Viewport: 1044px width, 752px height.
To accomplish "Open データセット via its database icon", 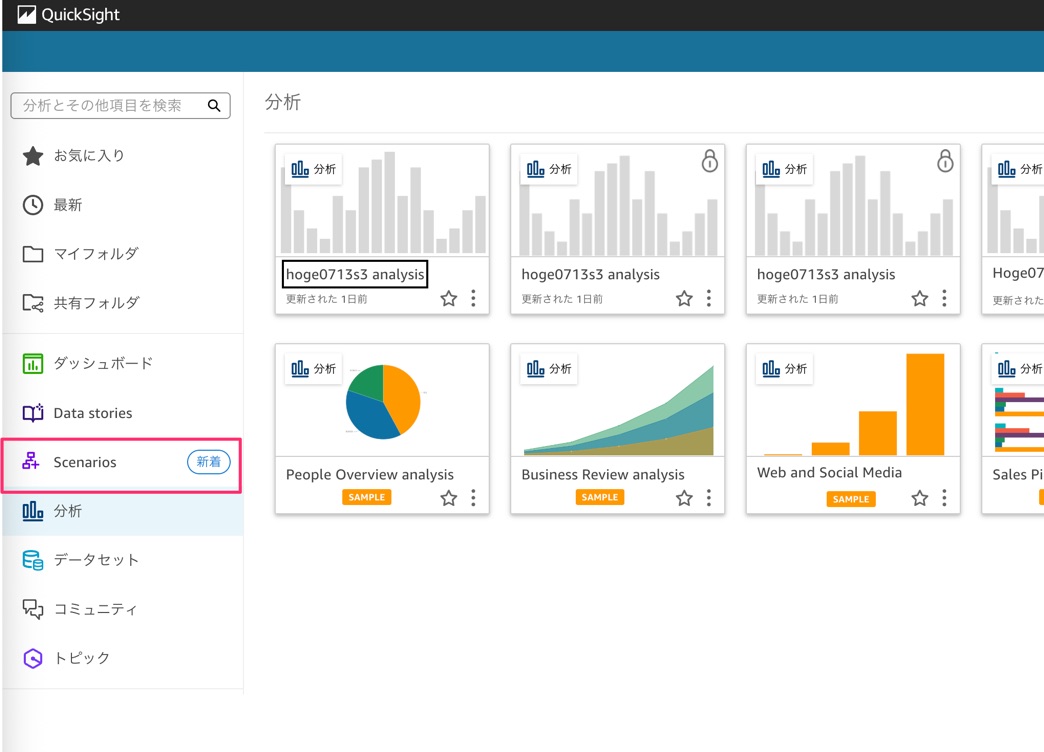I will tap(33, 560).
